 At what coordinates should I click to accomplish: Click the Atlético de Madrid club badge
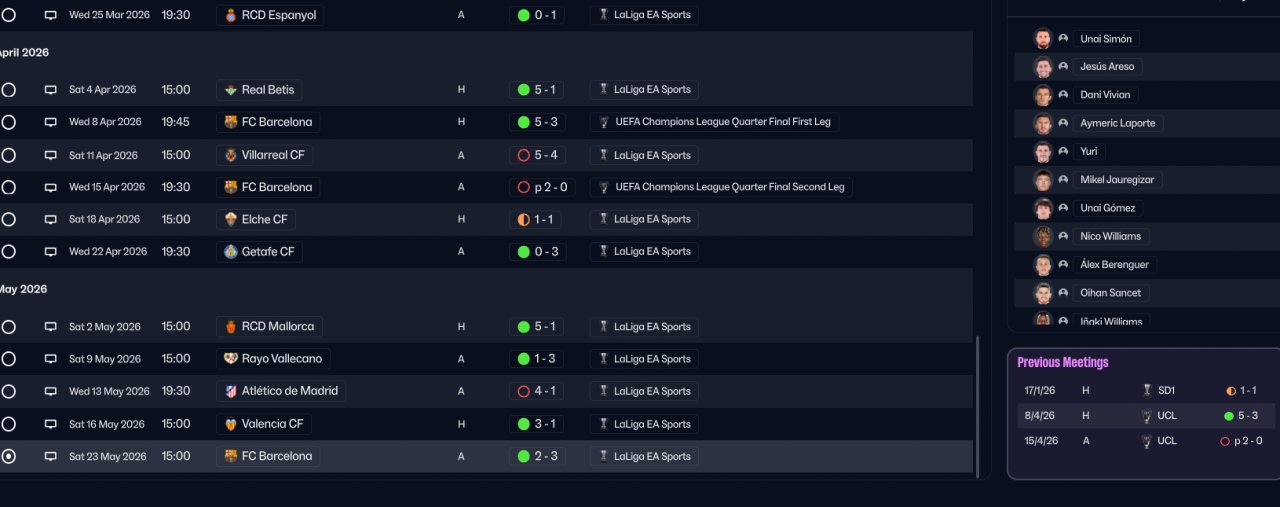[231, 391]
